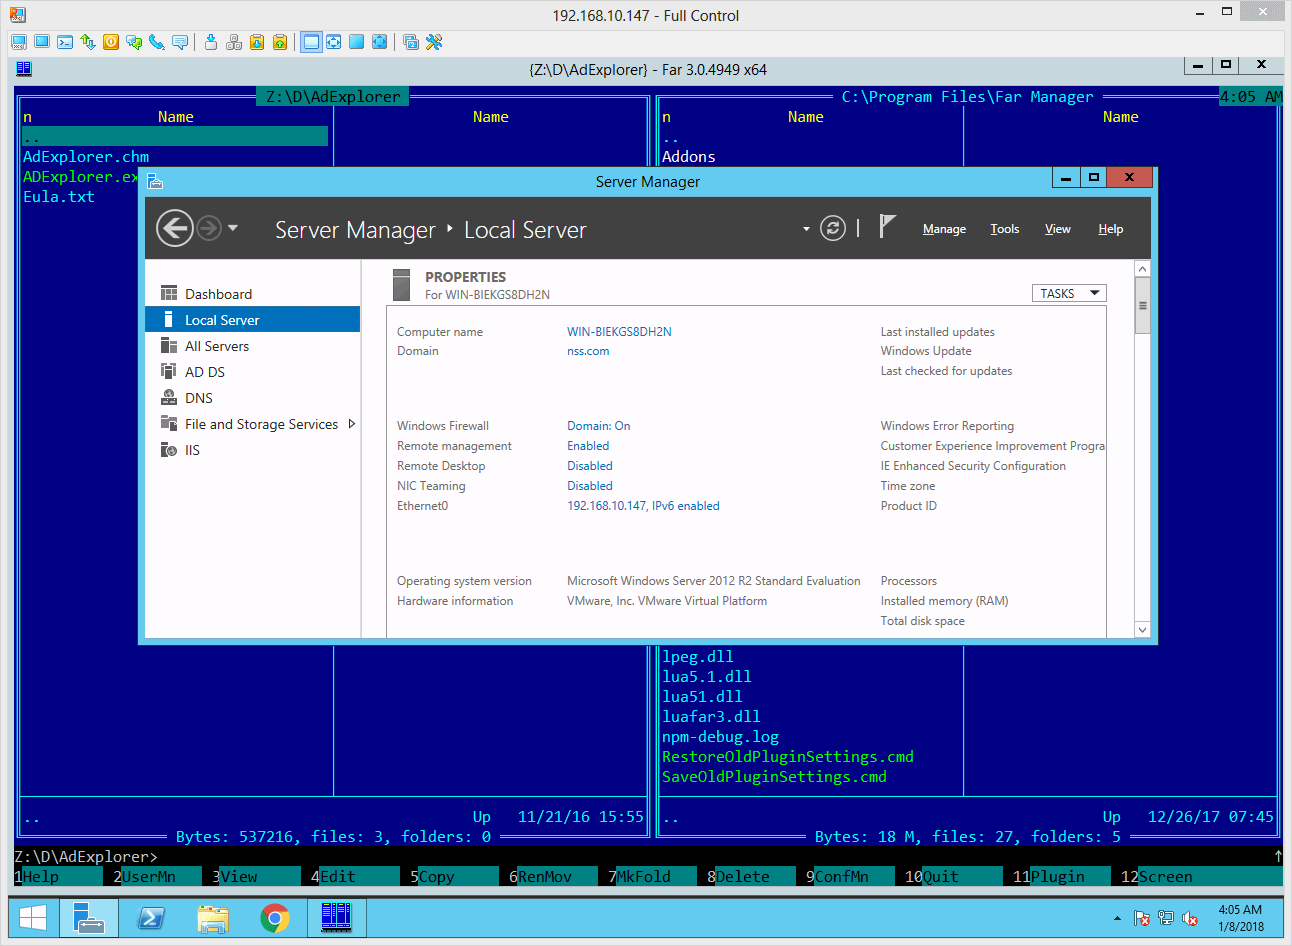1292x946 pixels.
Task: Open DNS in the sidebar
Action: (252, 398)
